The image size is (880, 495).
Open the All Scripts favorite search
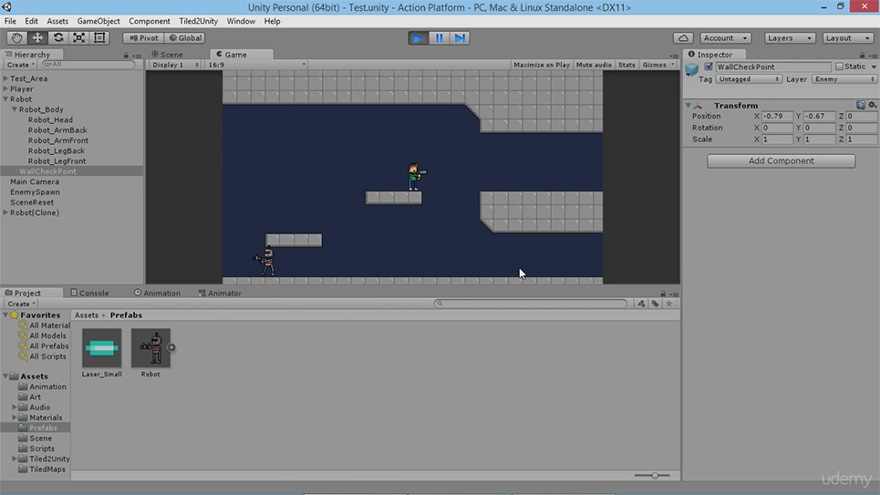click(x=42, y=356)
